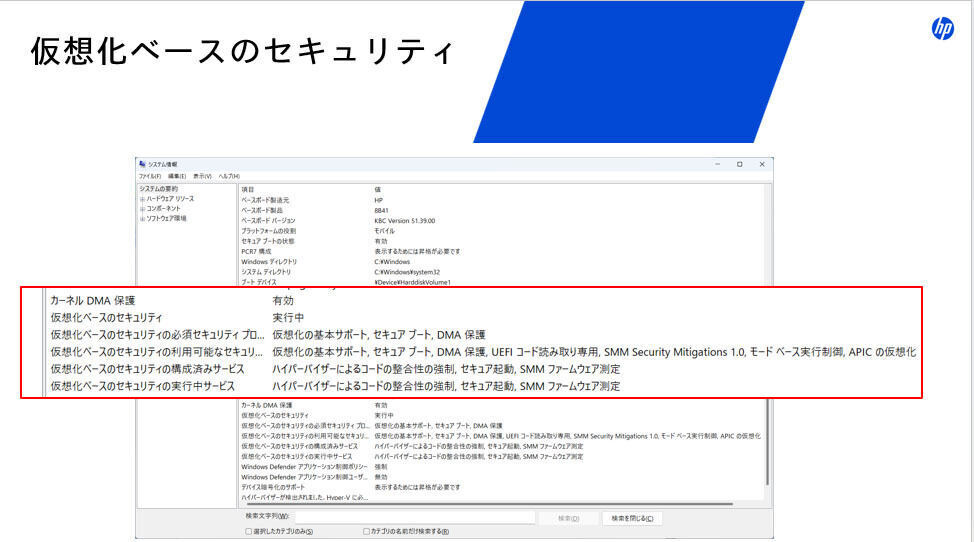Image resolution: width=974 pixels, height=542 pixels.
Task: Click the 検索を閉じる(C) button
Action: coord(632,518)
